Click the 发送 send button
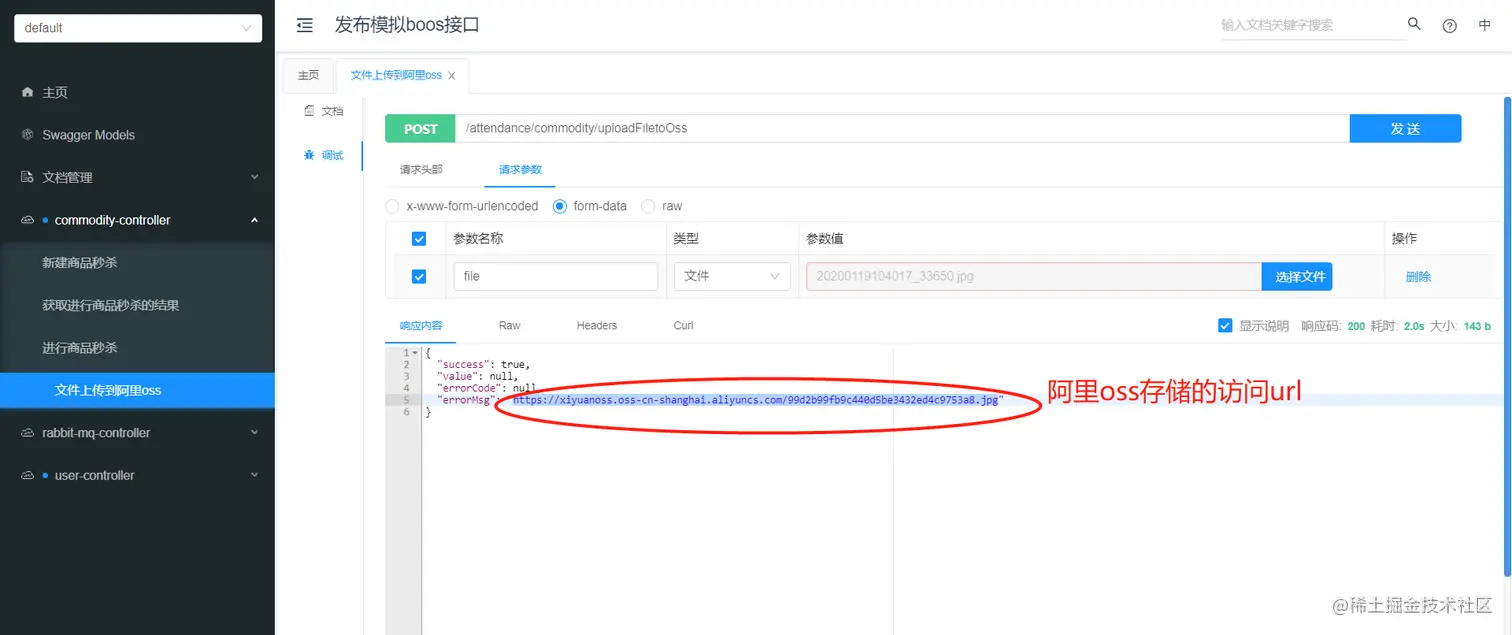Screen dimensions: 1512x635 (x=1405, y=128)
